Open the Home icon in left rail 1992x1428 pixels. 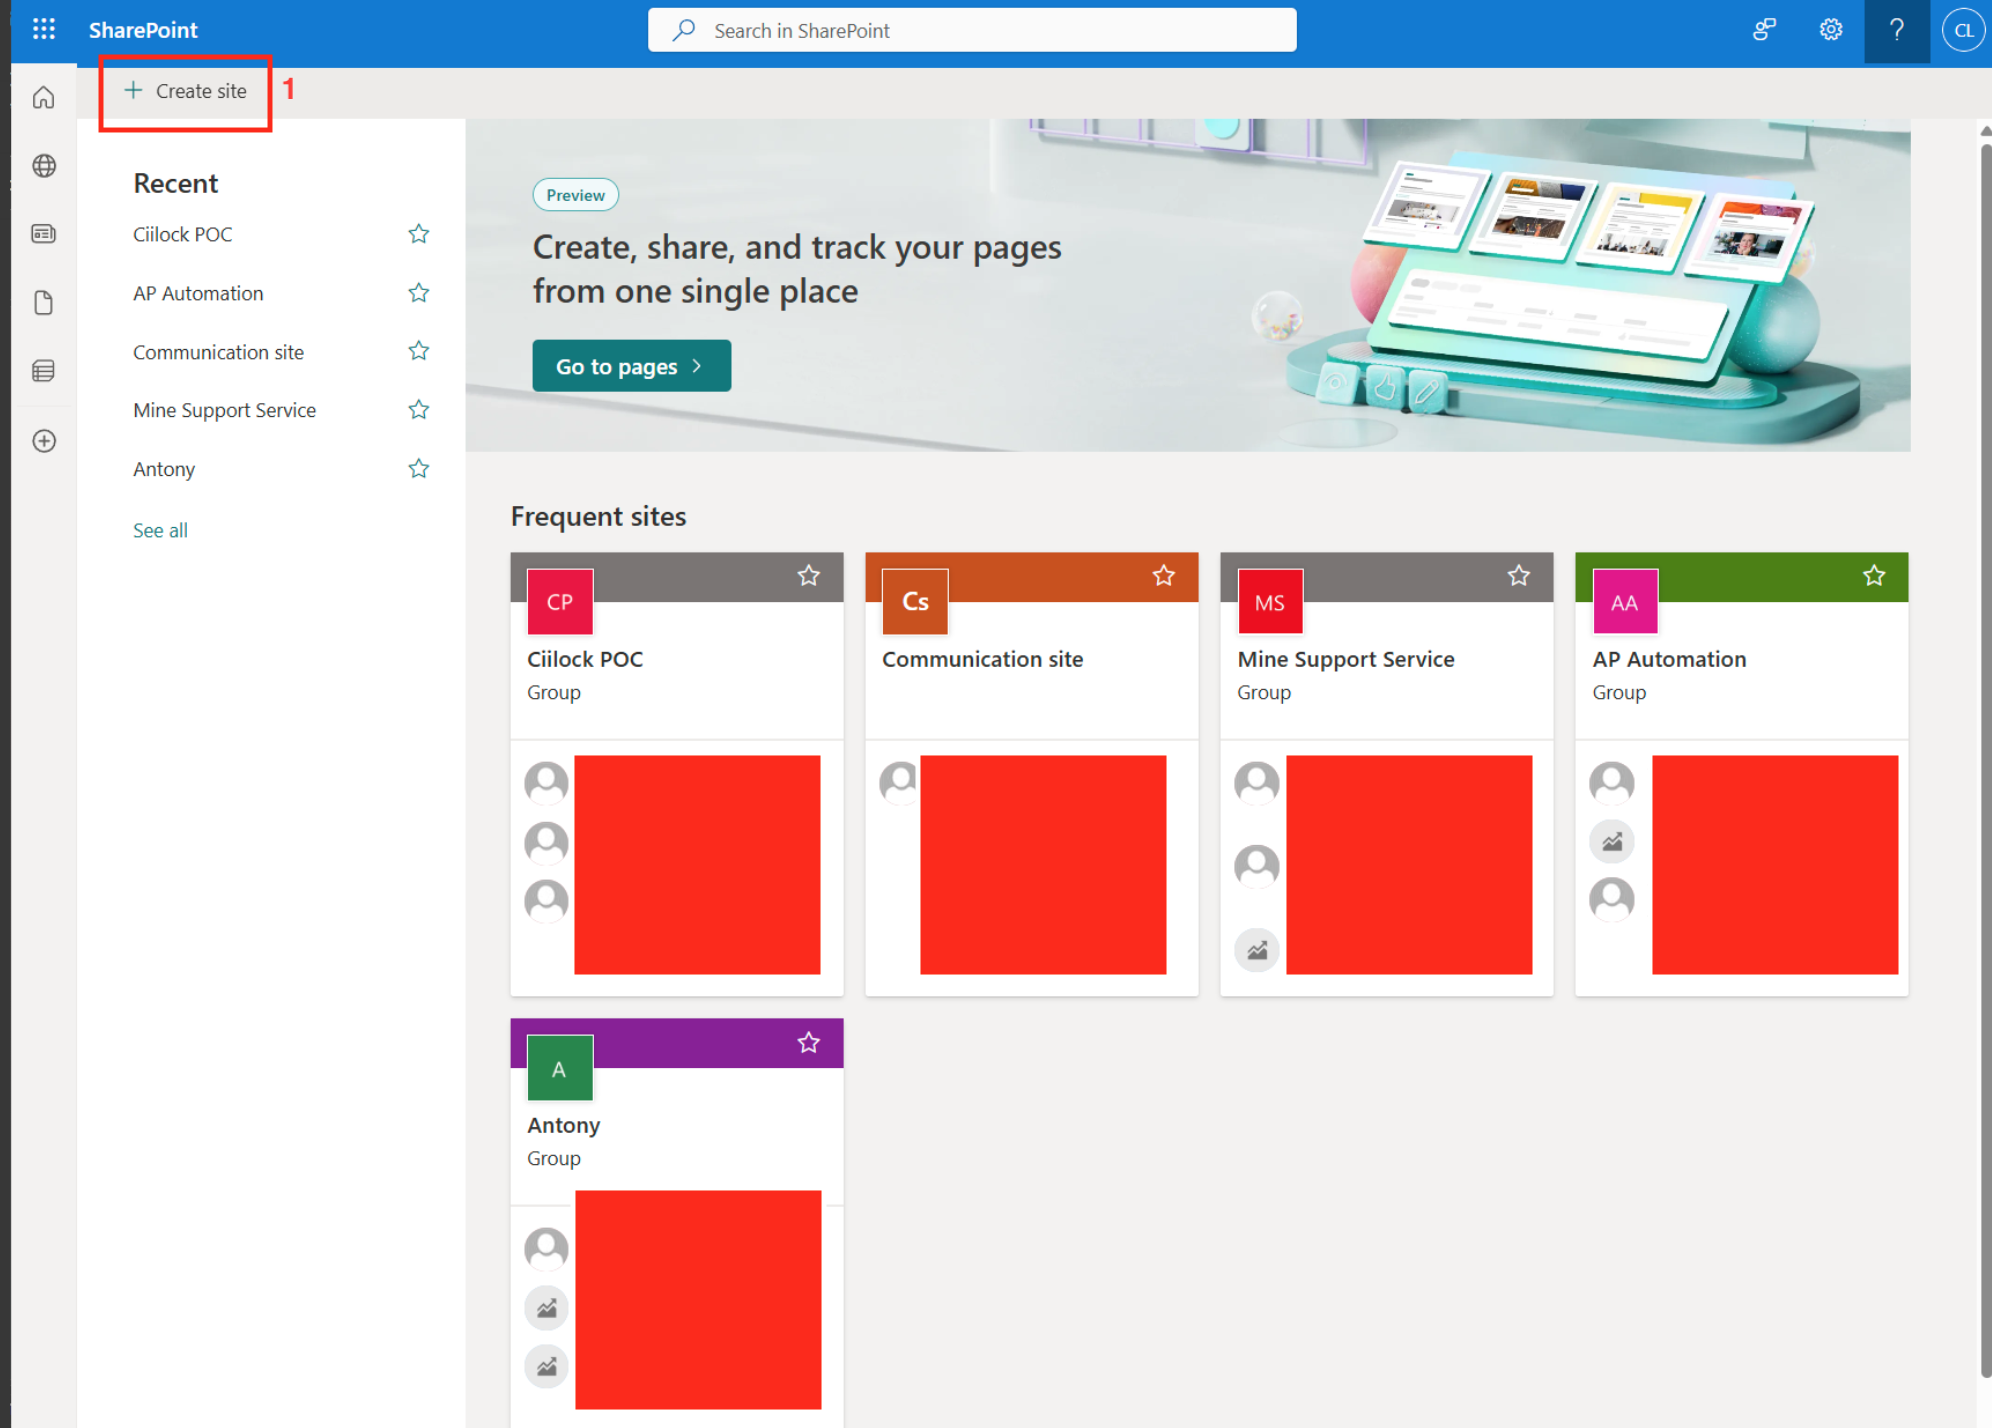coord(44,98)
